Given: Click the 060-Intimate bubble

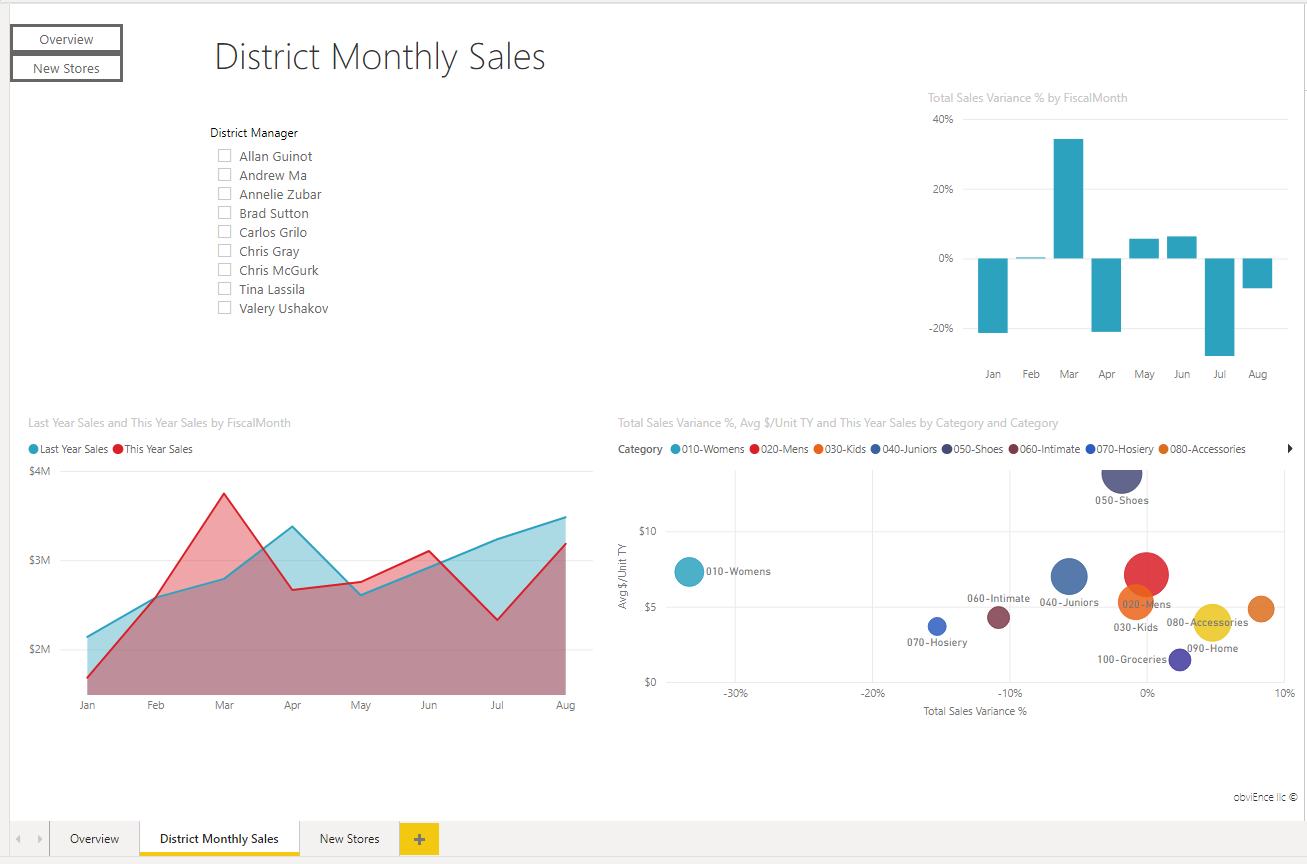Looking at the screenshot, I should coord(998,617).
